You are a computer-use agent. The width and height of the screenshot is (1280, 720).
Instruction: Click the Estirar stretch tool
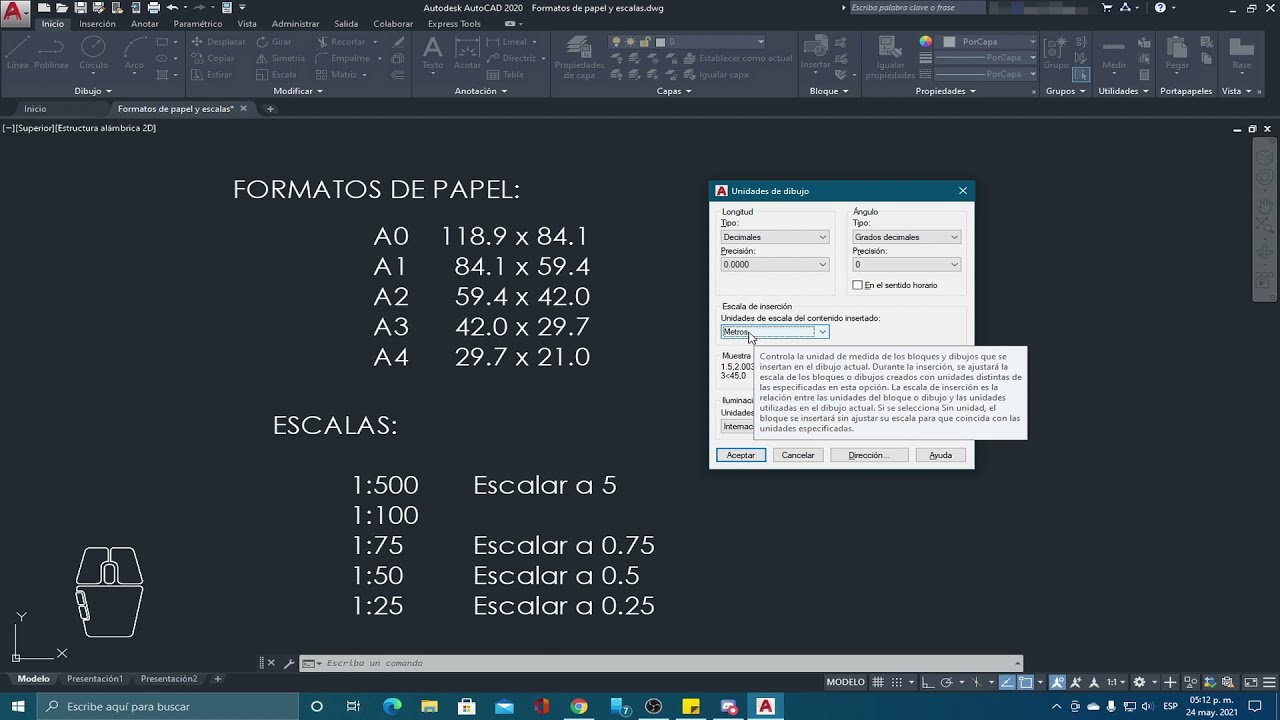[211, 74]
